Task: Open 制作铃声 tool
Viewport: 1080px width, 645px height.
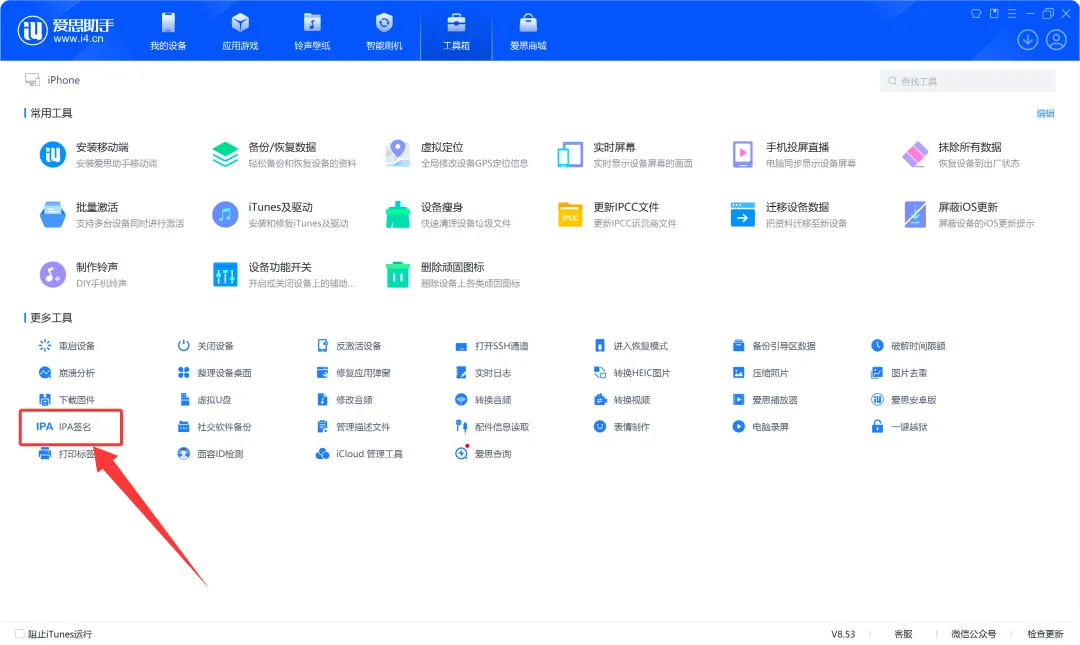Action: [83, 274]
